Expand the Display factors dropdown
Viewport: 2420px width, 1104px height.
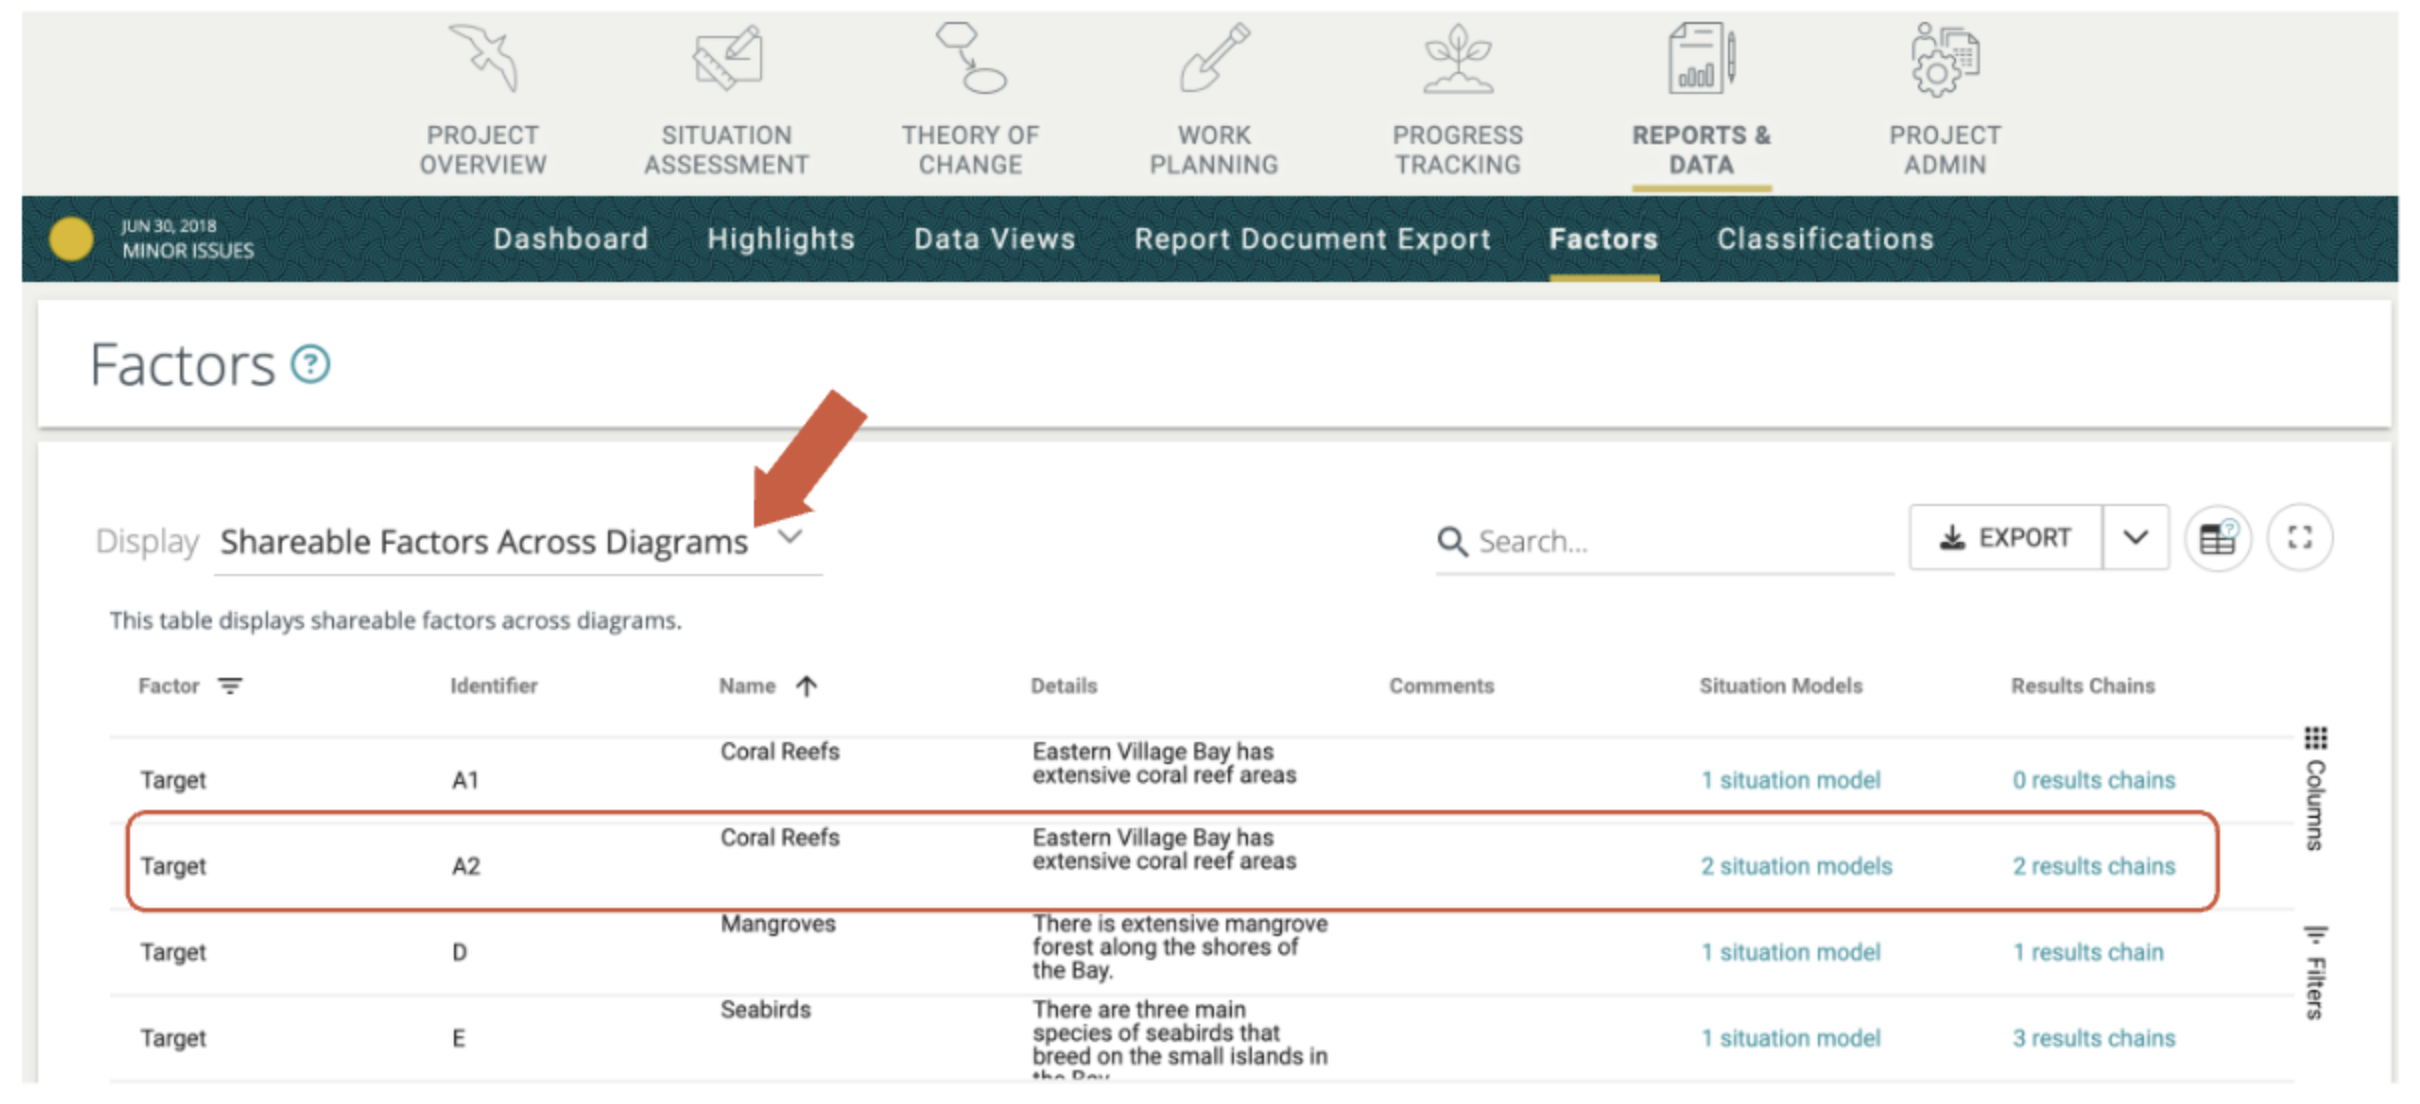pyautogui.click(x=790, y=538)
